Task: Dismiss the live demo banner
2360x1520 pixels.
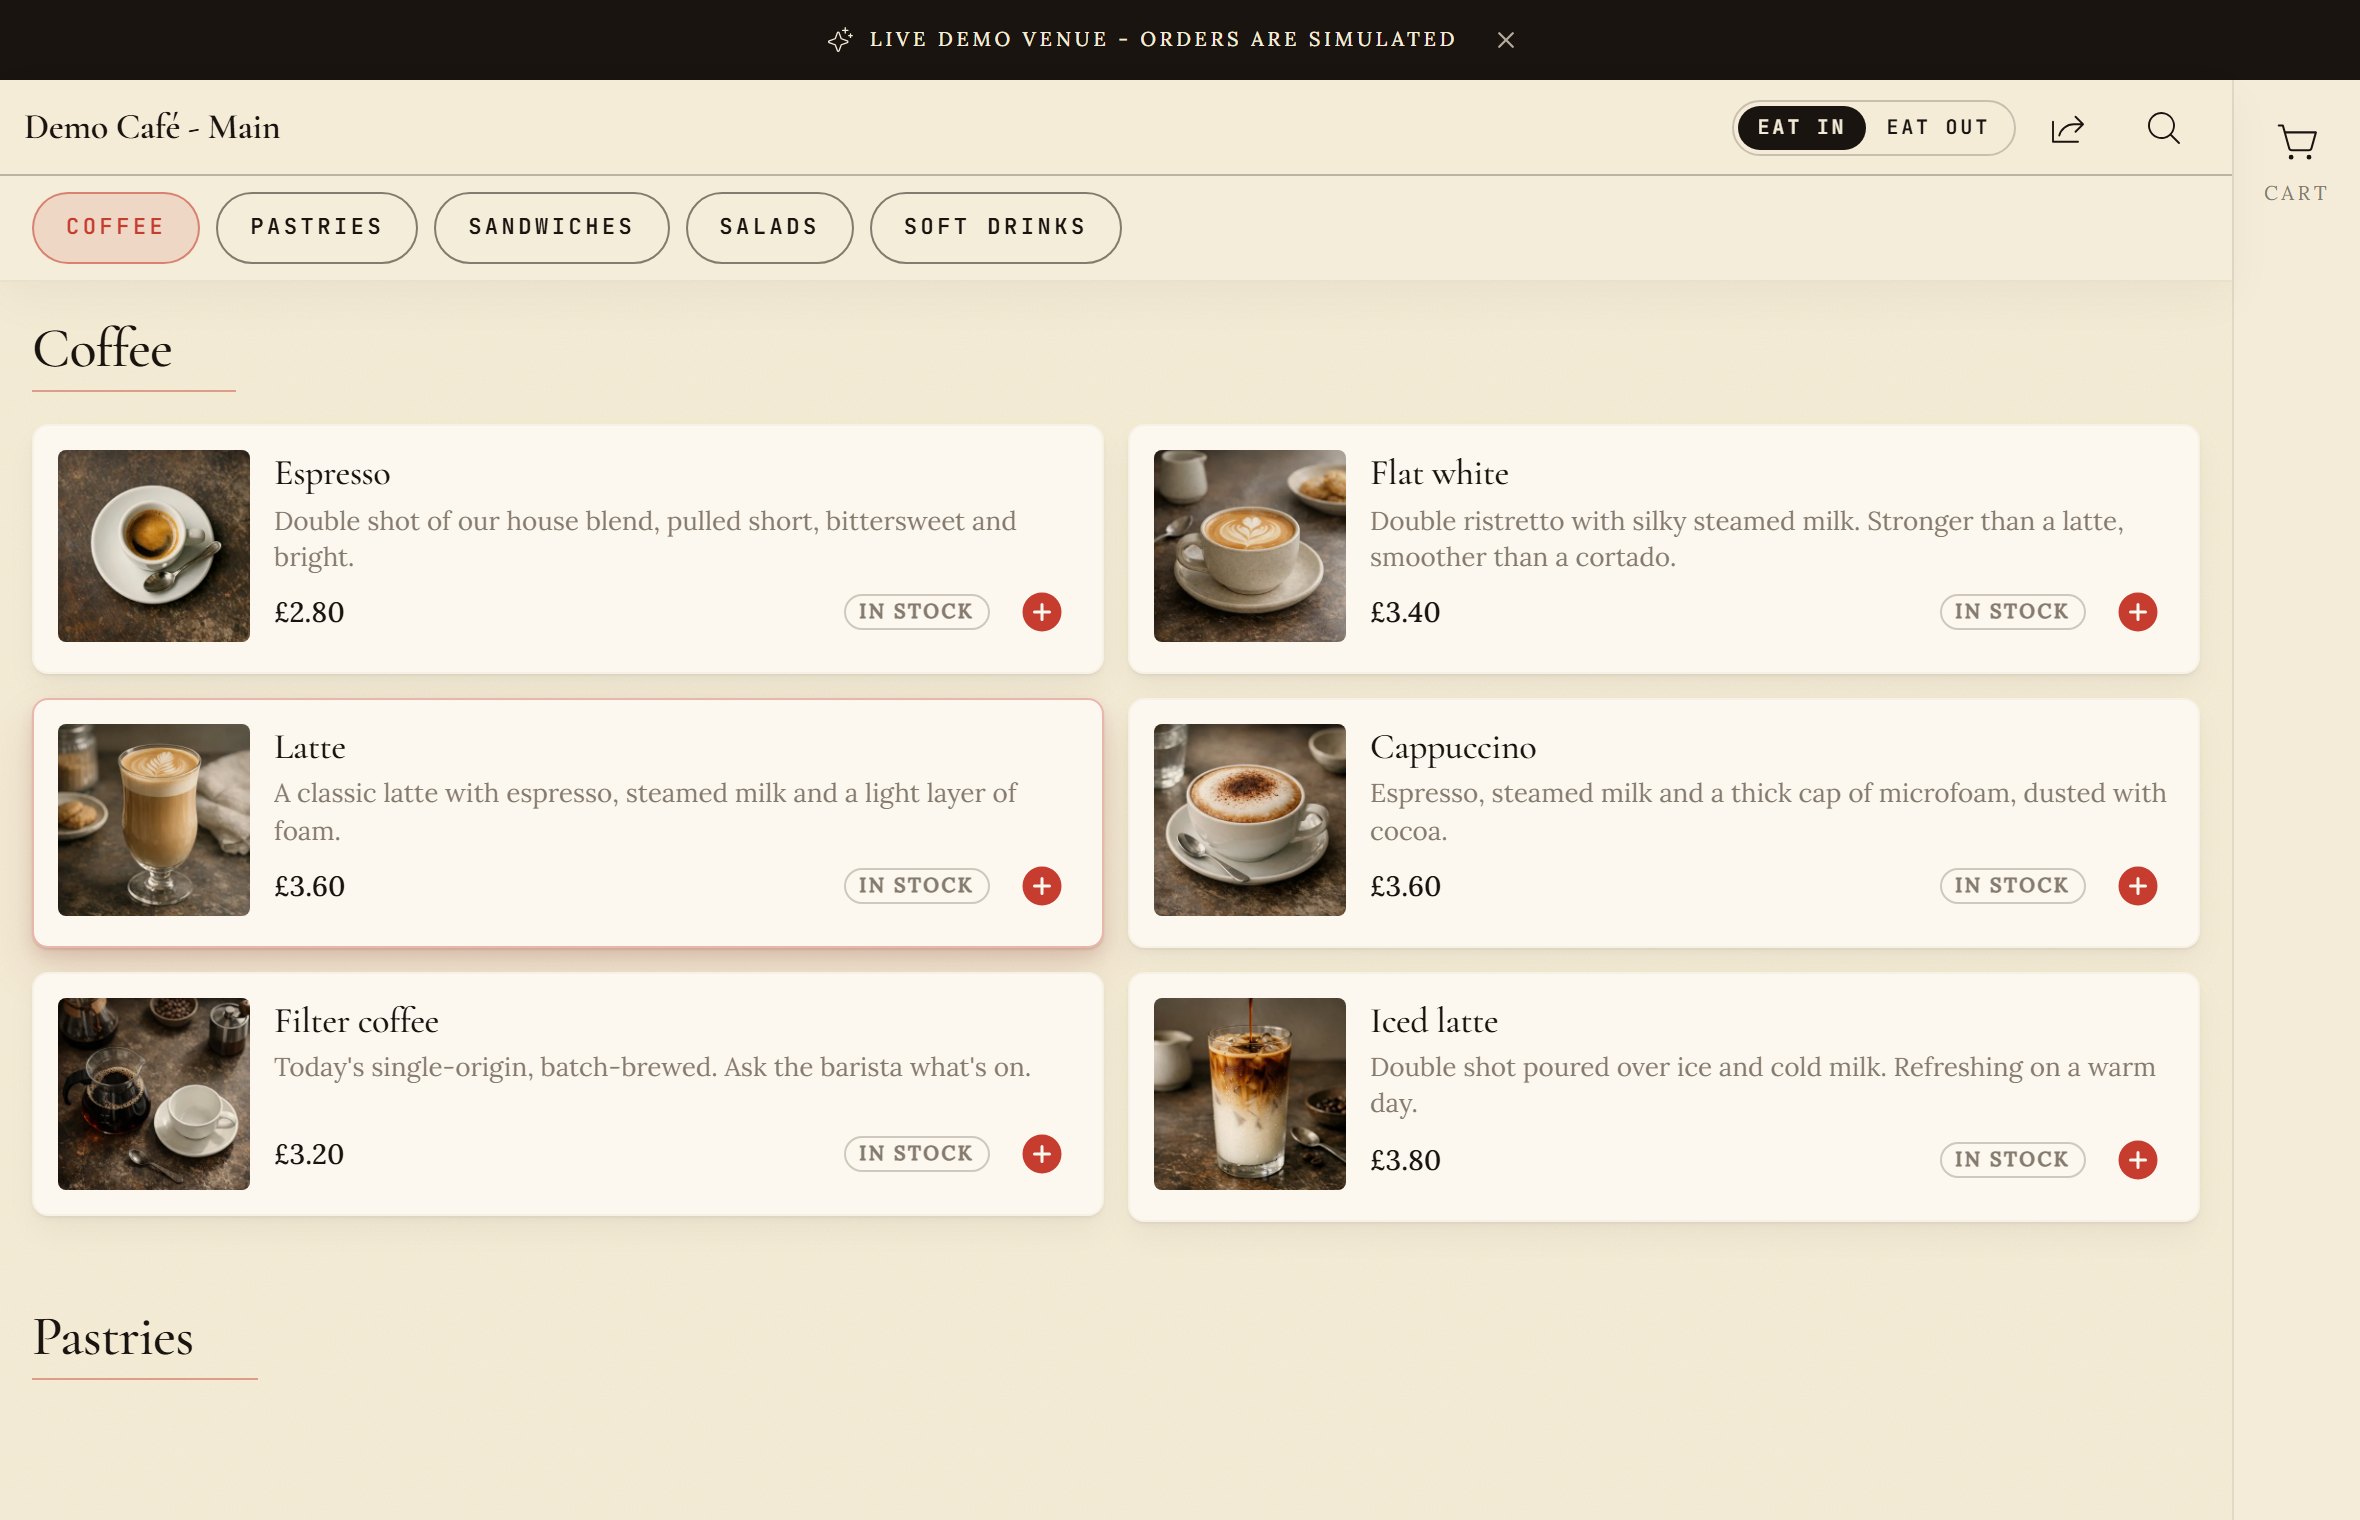Action: coord(1506,40)
